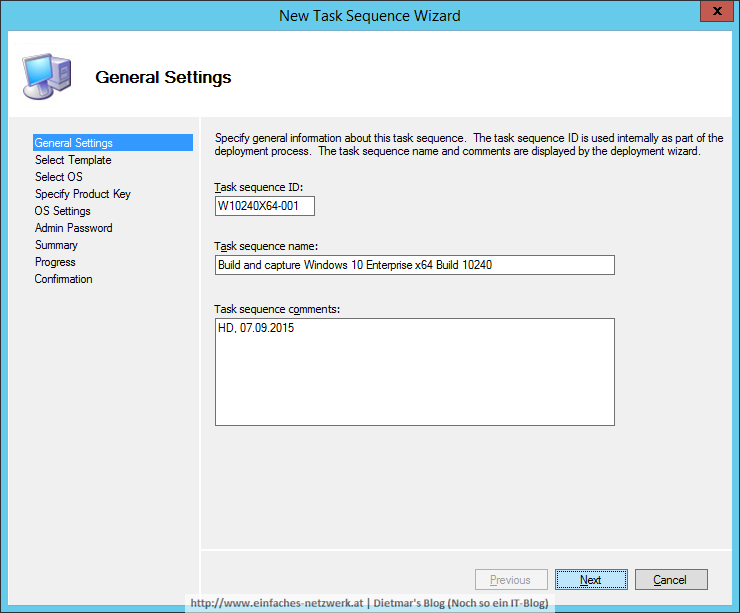Click the Cancel button

tap(671, 579)
